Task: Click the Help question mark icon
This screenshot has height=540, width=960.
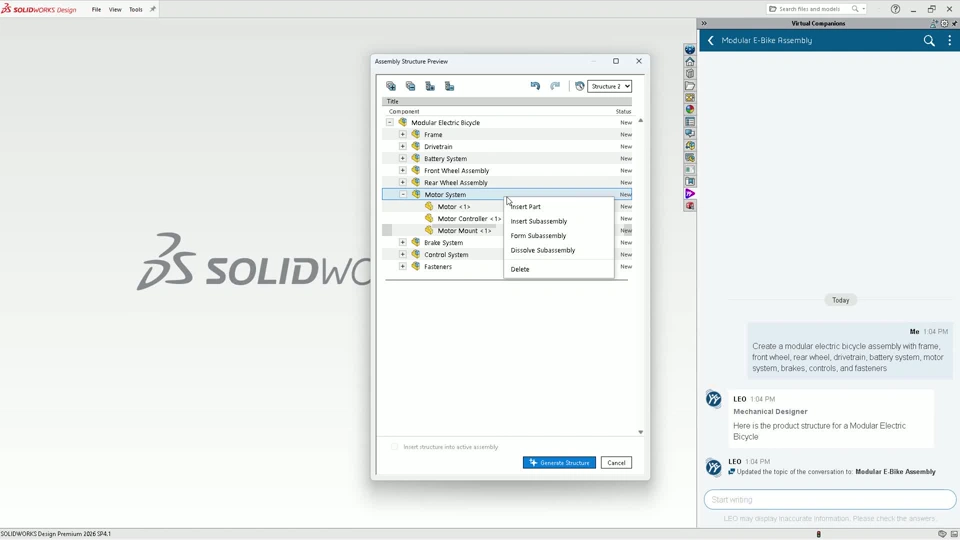Action: coord(895,9)
